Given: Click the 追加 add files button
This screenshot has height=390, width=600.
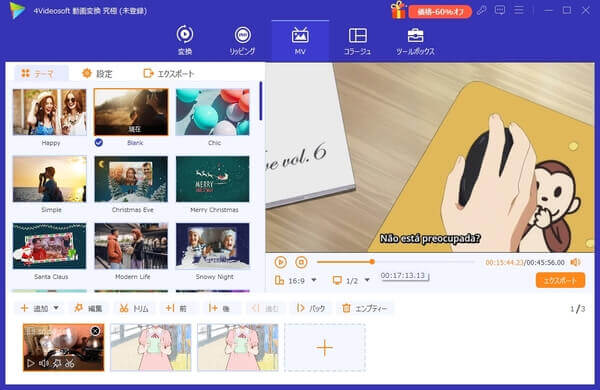Looking at the screenshot, I should [x=34, y=308].
